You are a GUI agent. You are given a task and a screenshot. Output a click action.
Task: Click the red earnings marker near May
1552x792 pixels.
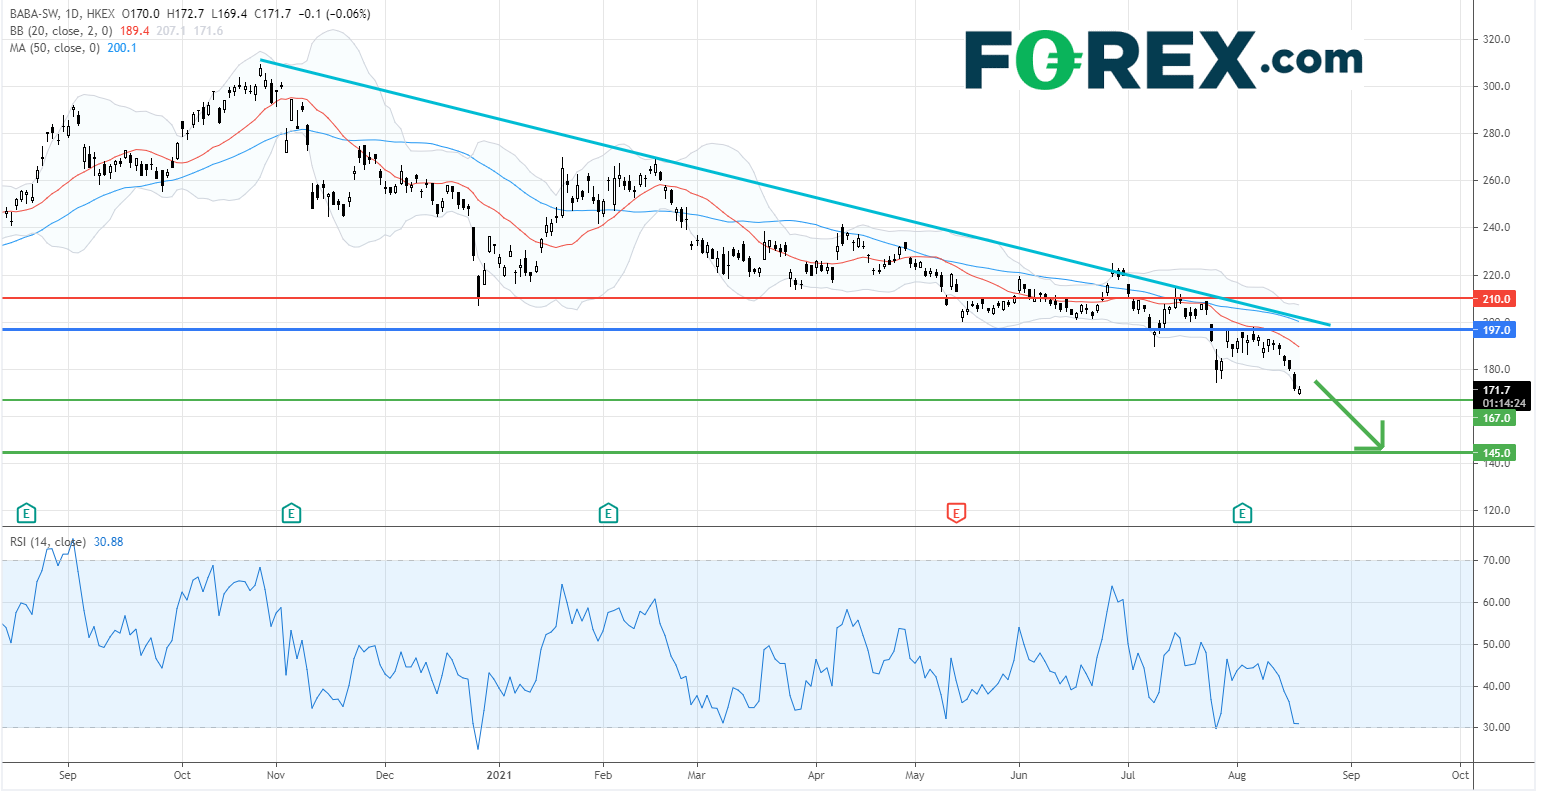(x=956, y=514)
